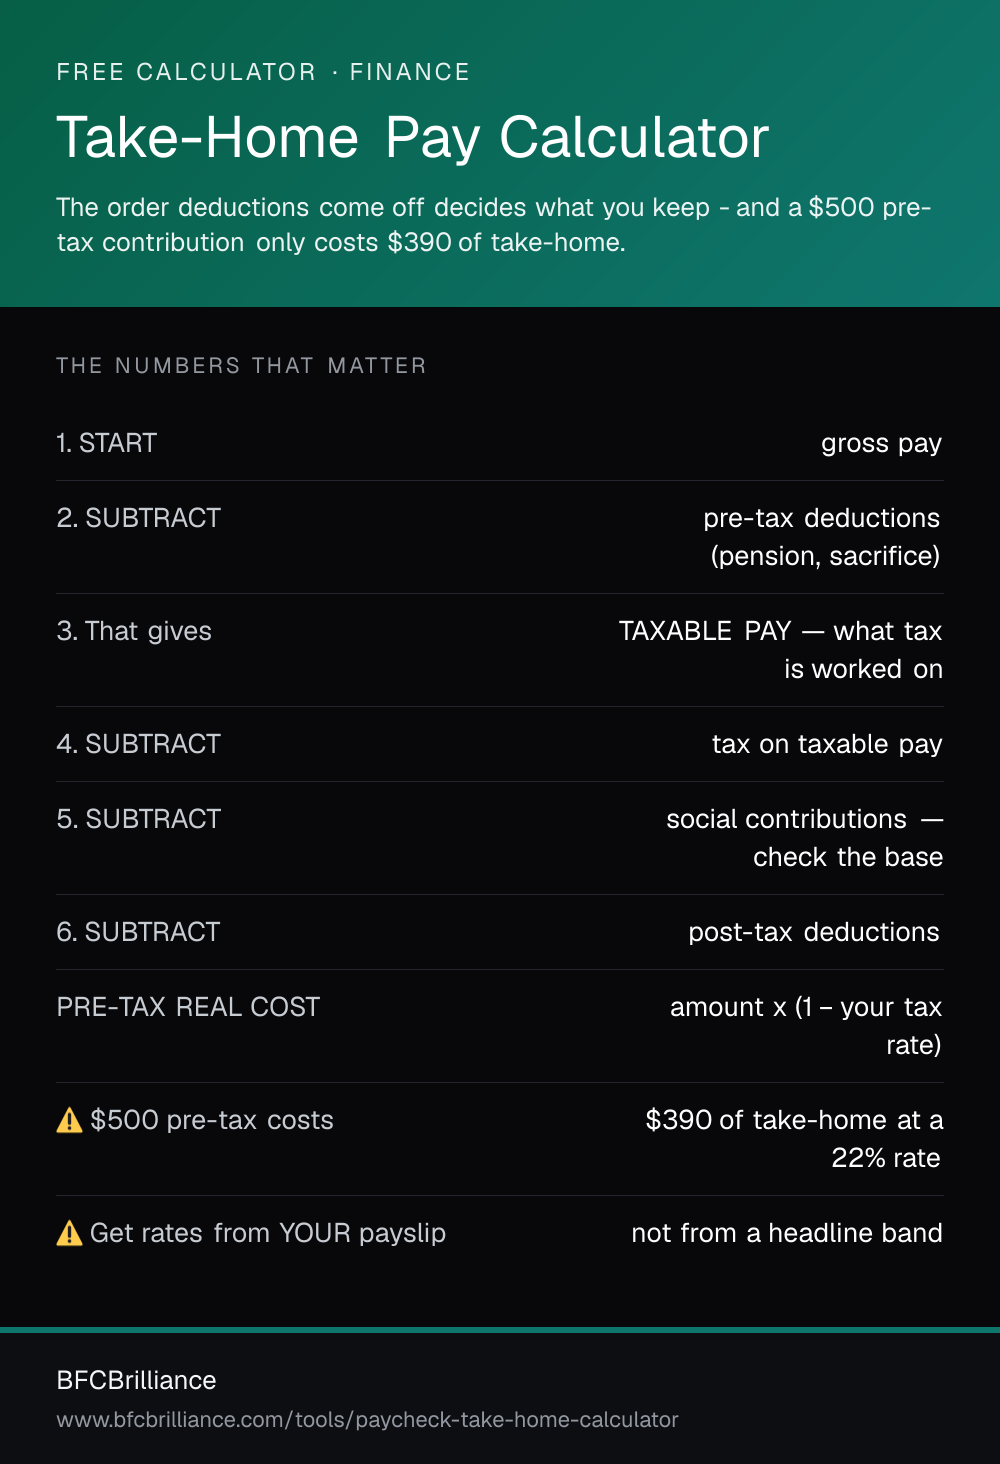This screenshot has height=1464, width=1000.
Task: Click the social contributions — check the base text
Action: pyautogui.click(x=805, y=838)
